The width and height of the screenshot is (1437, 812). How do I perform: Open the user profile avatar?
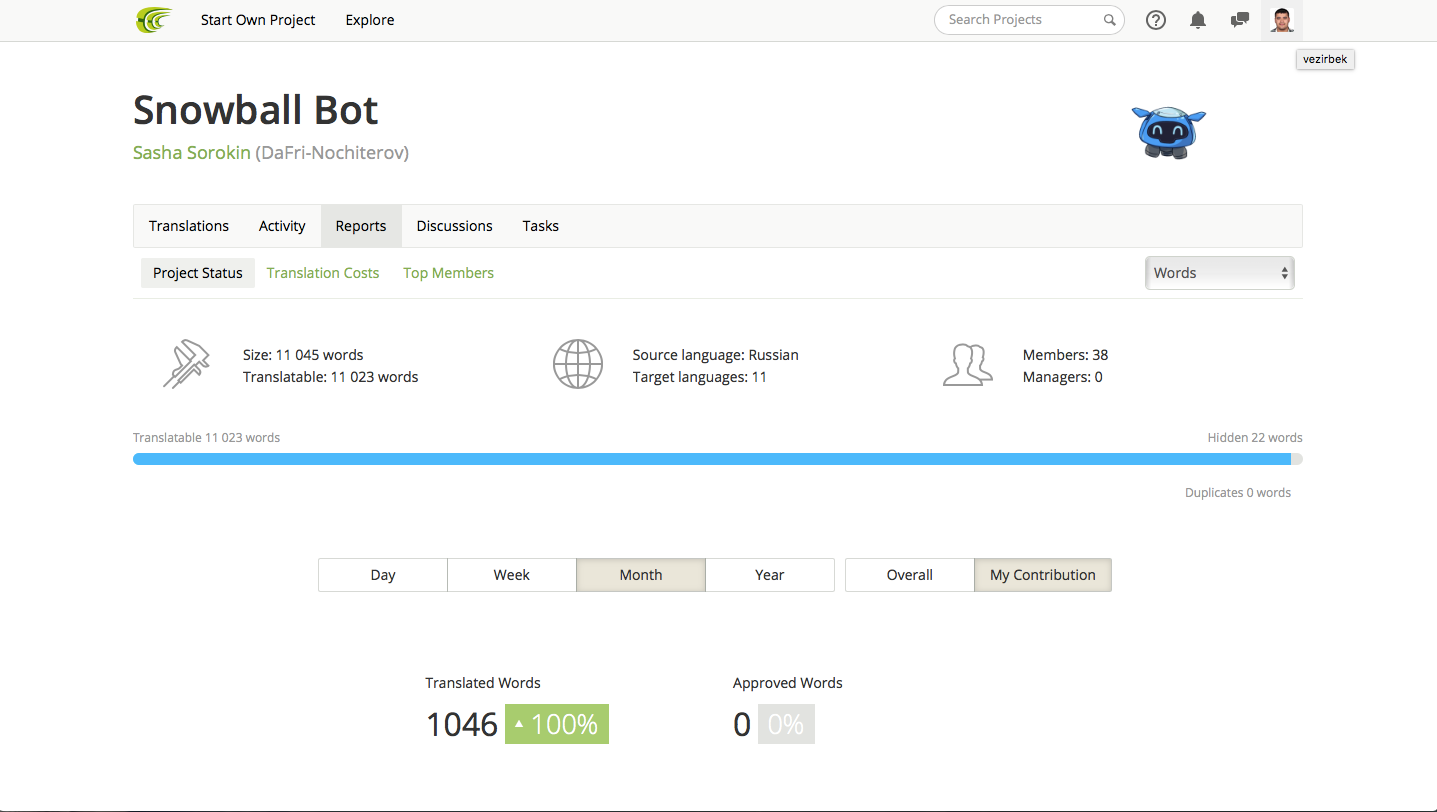[1282, 20]
